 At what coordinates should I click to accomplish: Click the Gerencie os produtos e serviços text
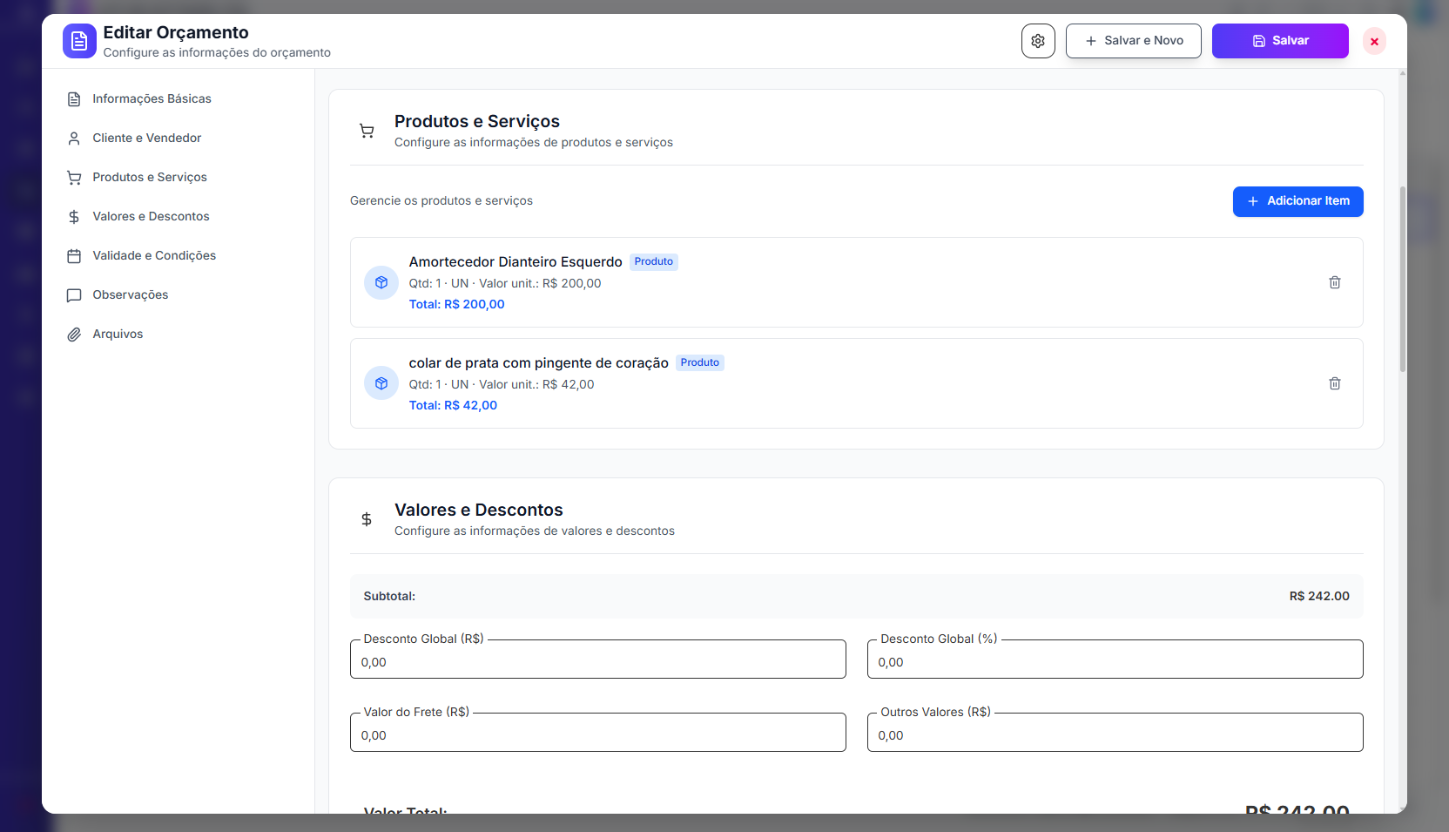[x=441, y=201]
